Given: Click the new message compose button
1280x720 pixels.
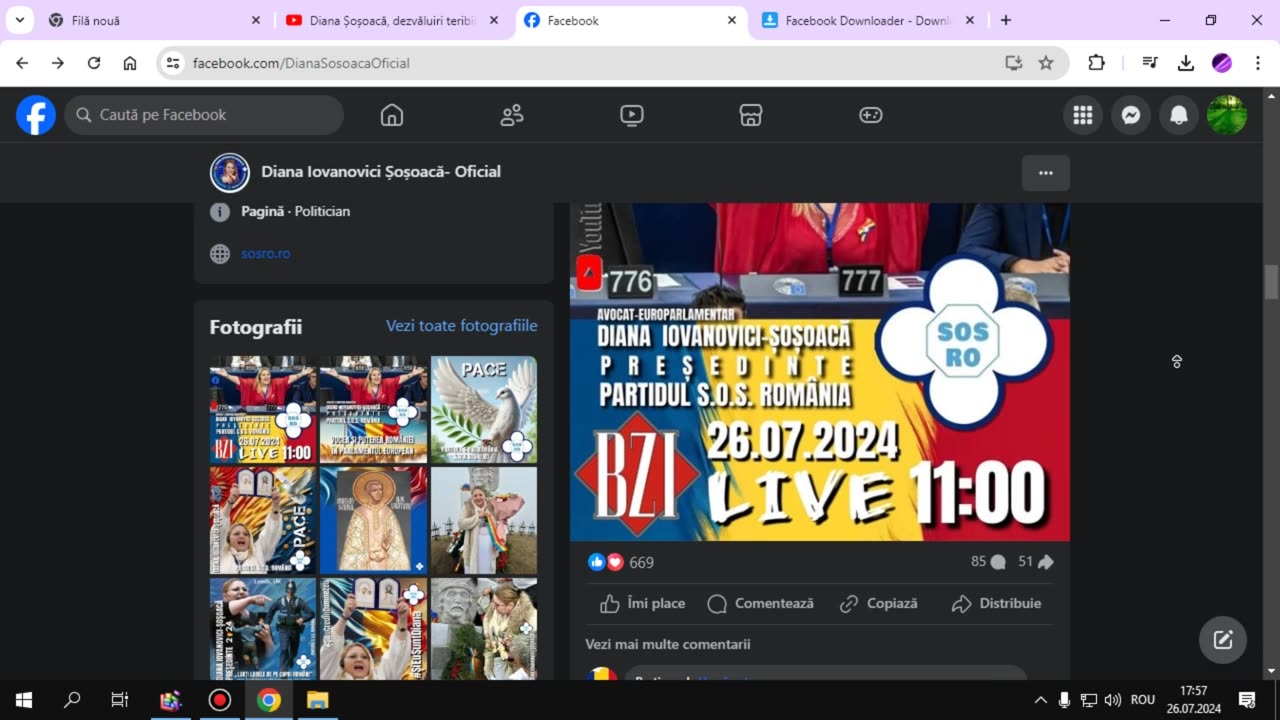Looking at the screenshot, I should 1223,640.
